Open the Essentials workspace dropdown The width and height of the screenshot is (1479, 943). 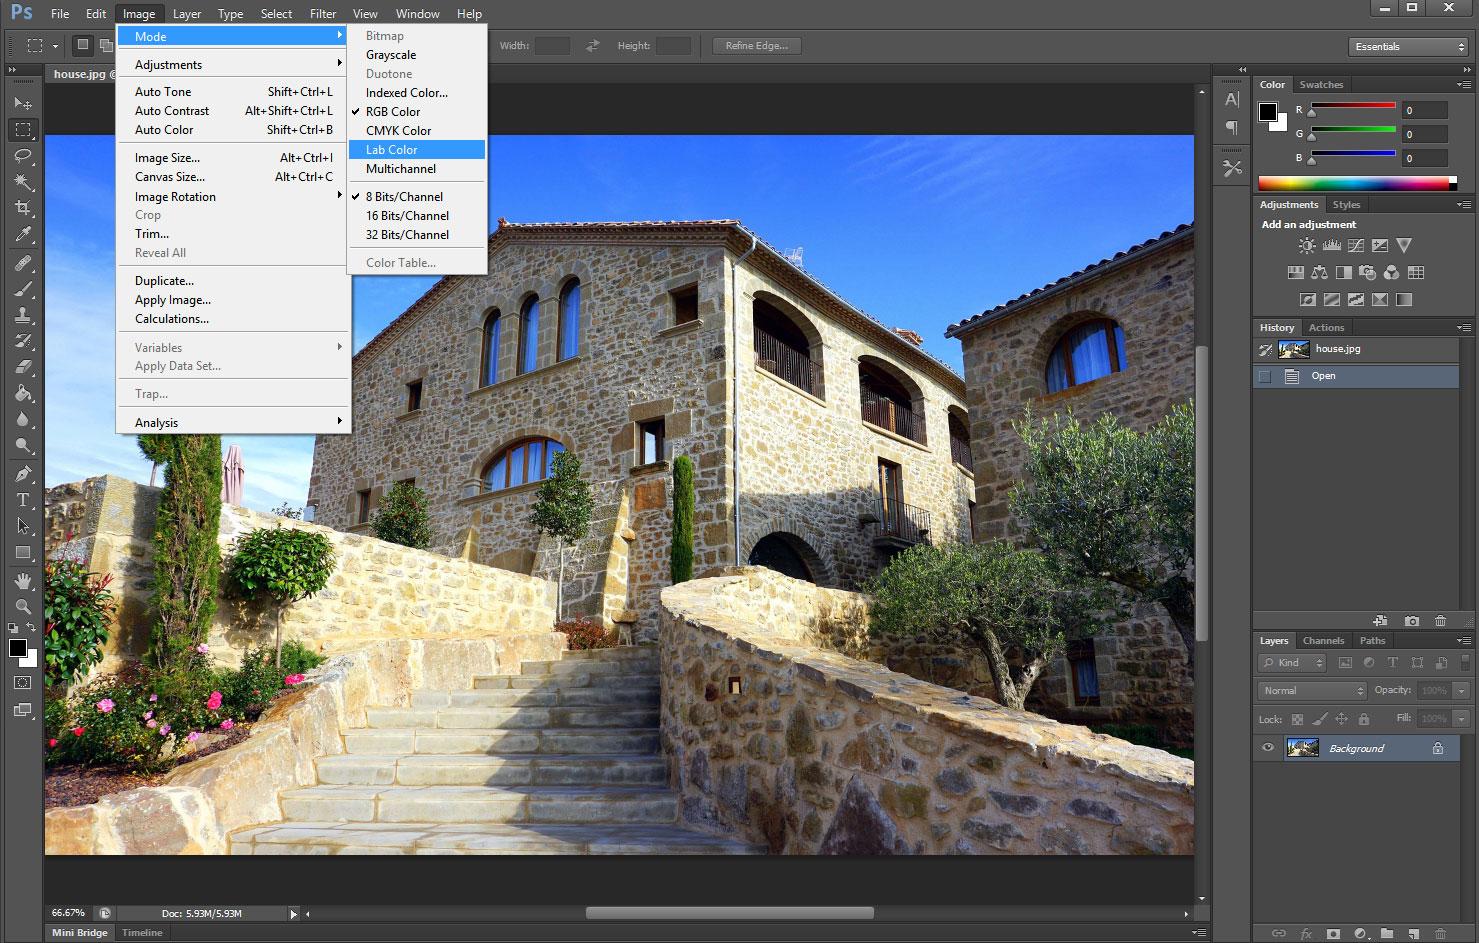pos(1407,46)
